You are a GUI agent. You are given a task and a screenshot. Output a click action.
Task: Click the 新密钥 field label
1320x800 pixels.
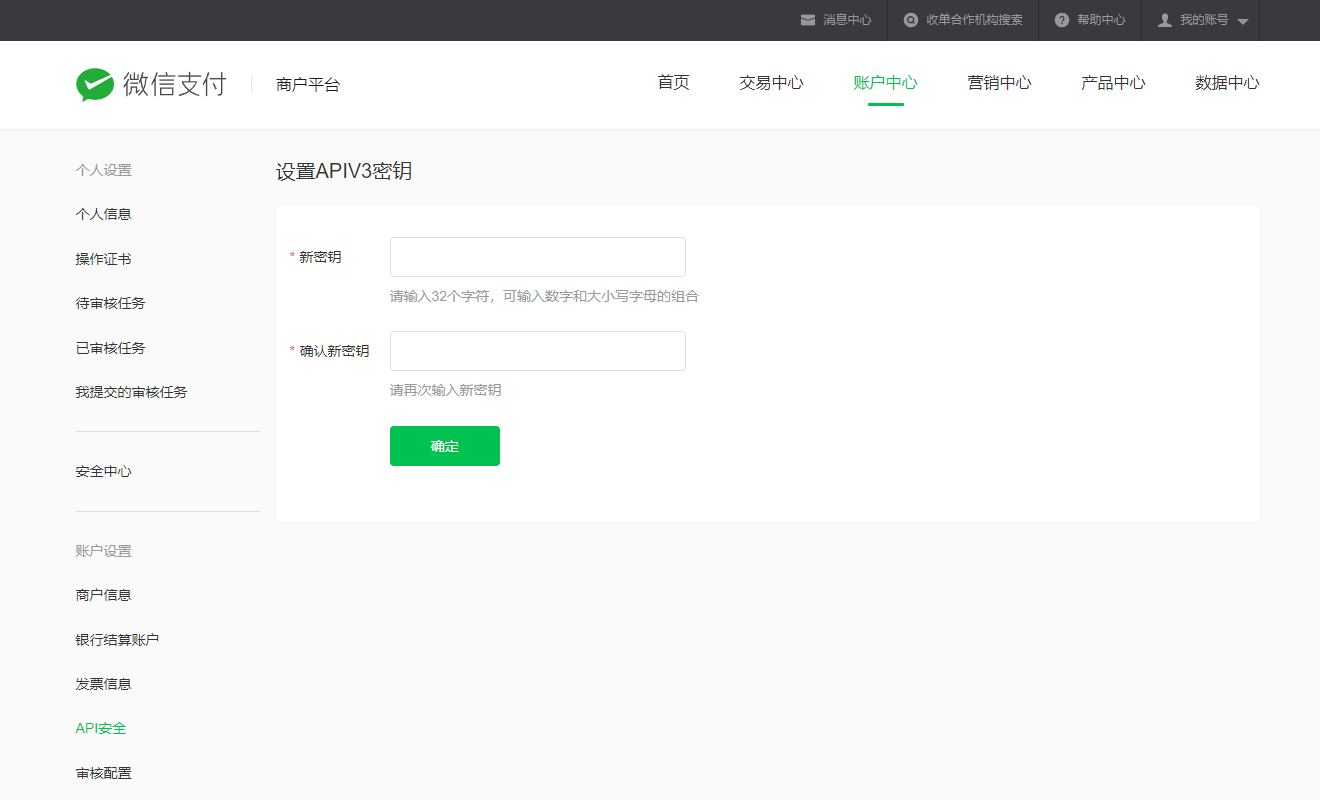[320, 257]
